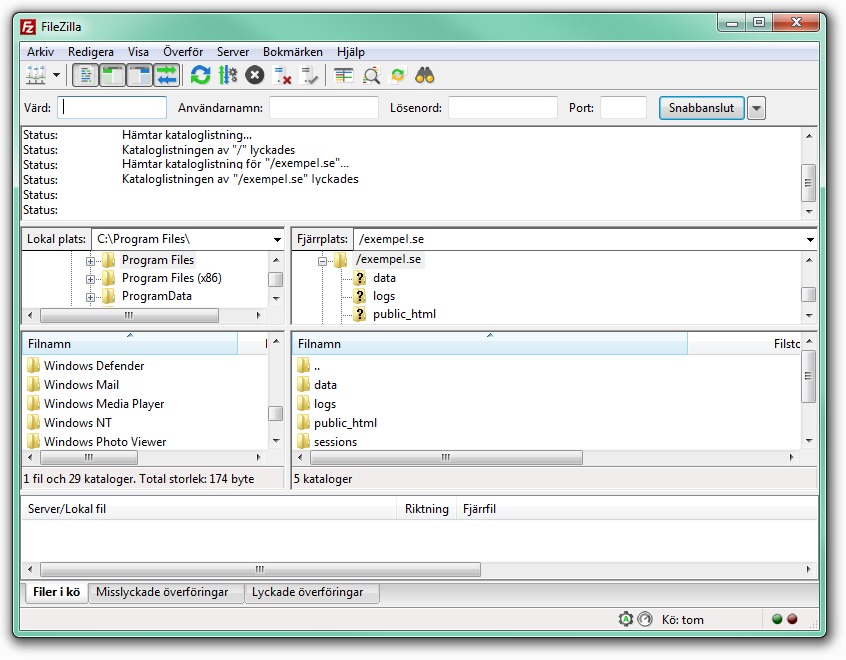846x660 pixels.
Task: Toggle directory comparison
Action: tap(371, 75)
